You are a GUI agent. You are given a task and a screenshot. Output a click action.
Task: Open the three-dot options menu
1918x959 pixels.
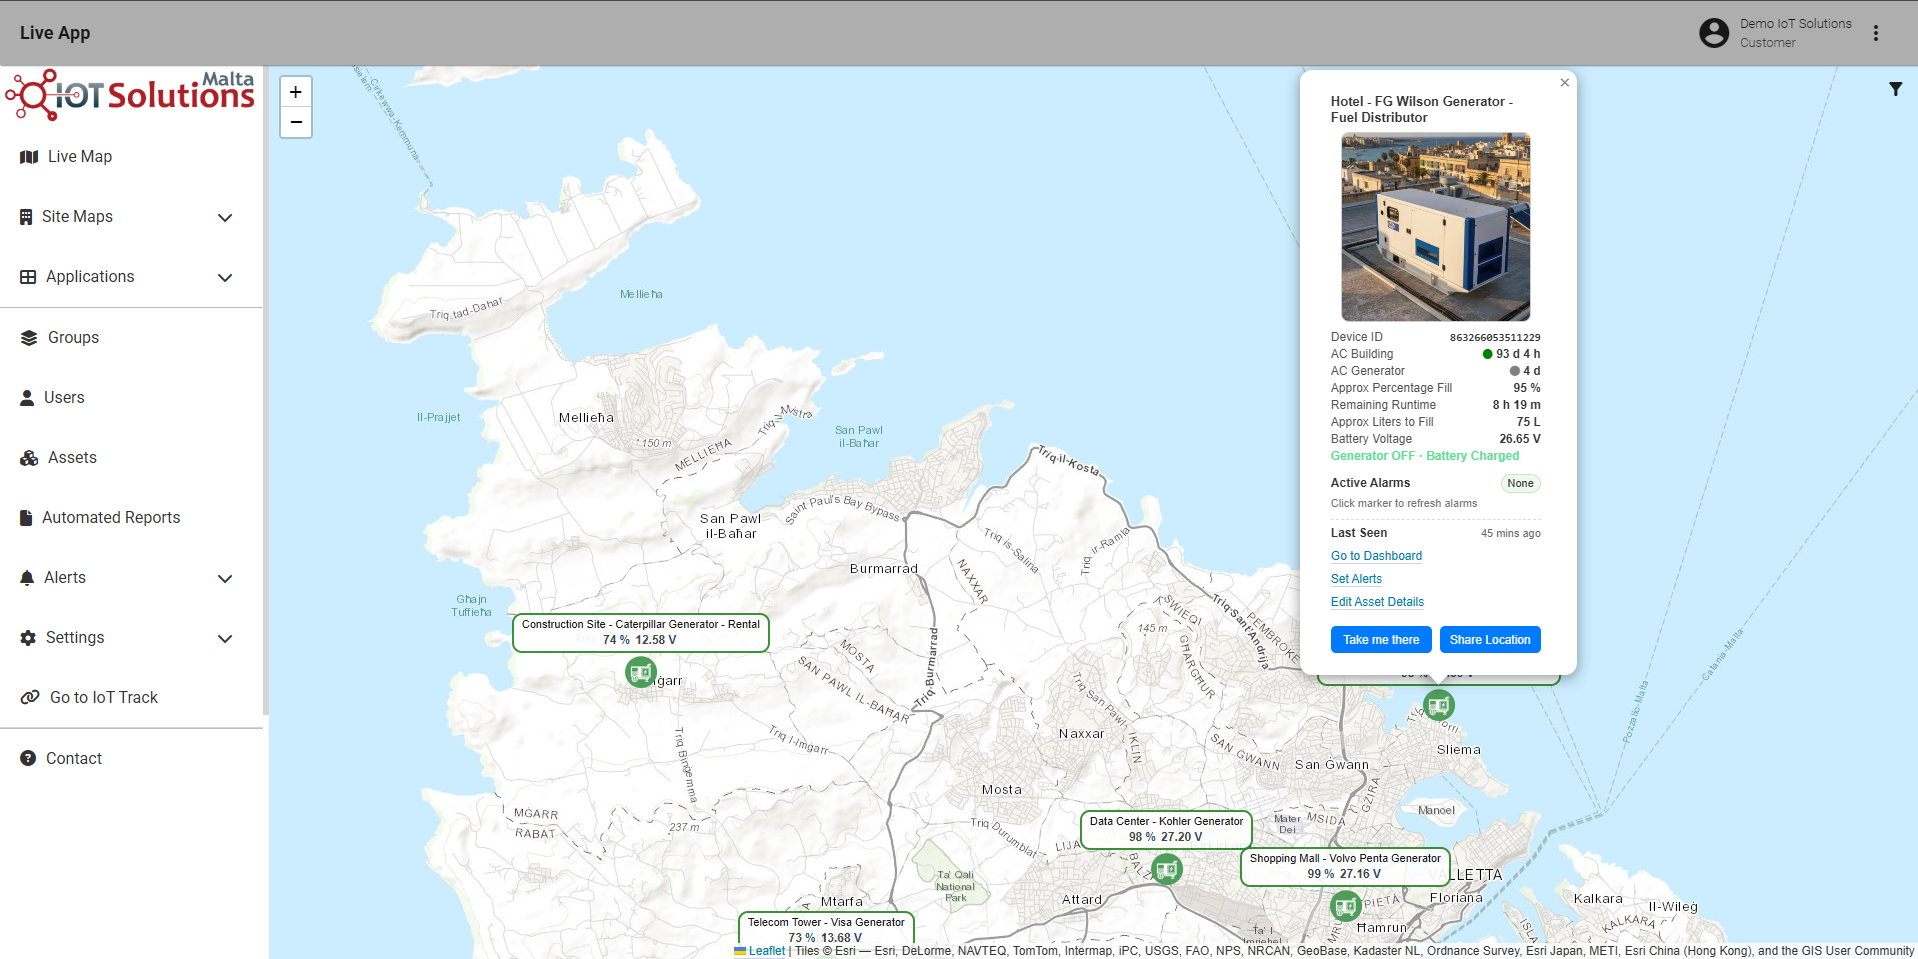[1876, 33]
